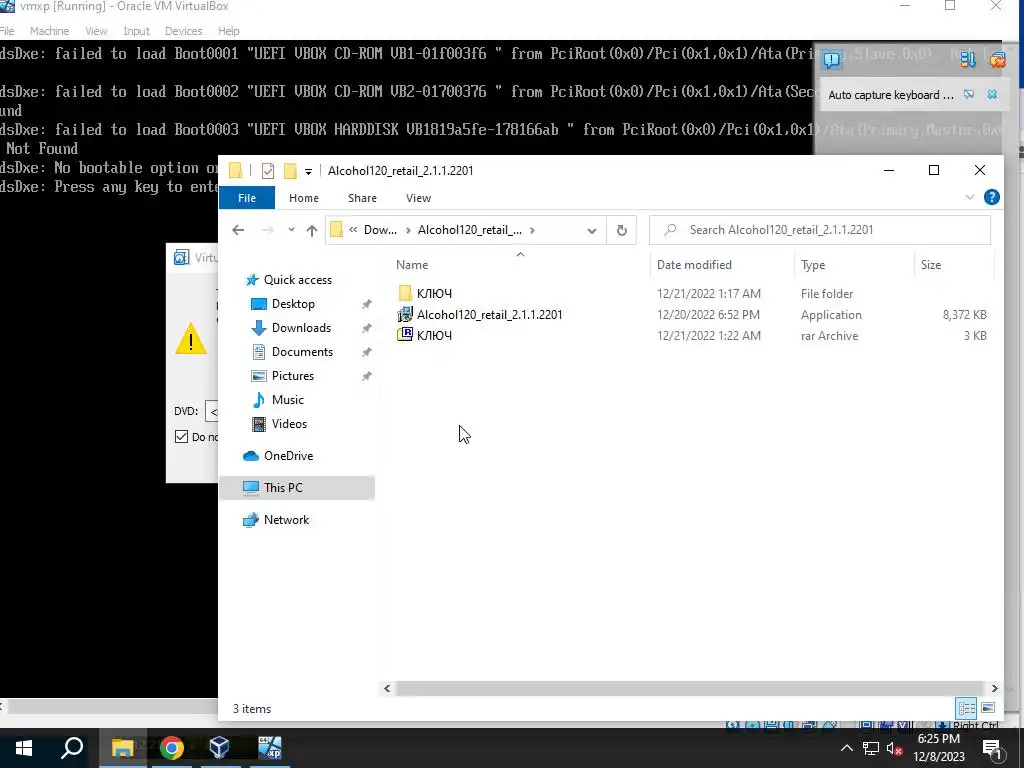Screen dimensions: 1024x768
Task: Refresh the current folder view
Action: tap(622, 230)
